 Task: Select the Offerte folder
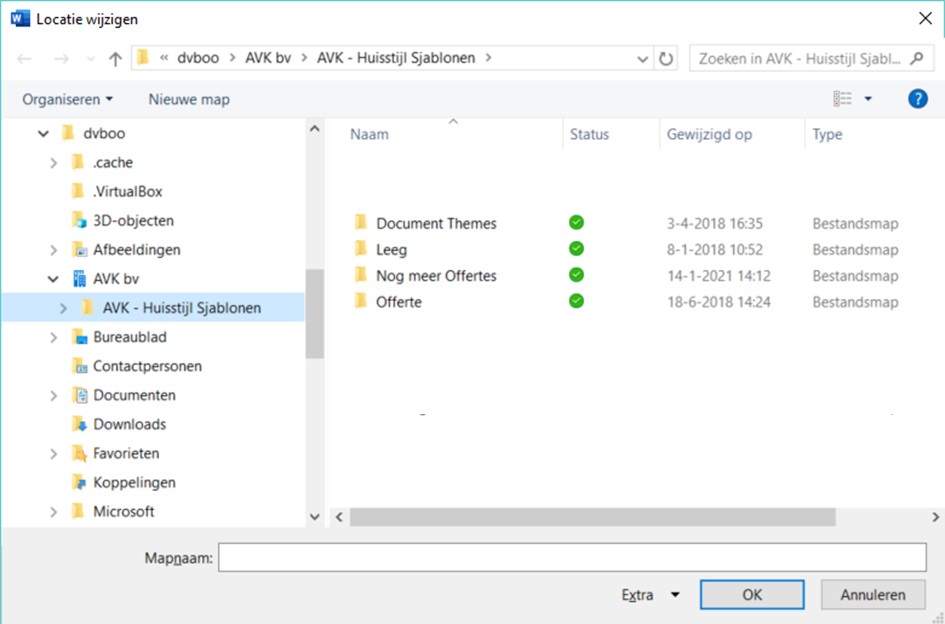click(399, 302)
